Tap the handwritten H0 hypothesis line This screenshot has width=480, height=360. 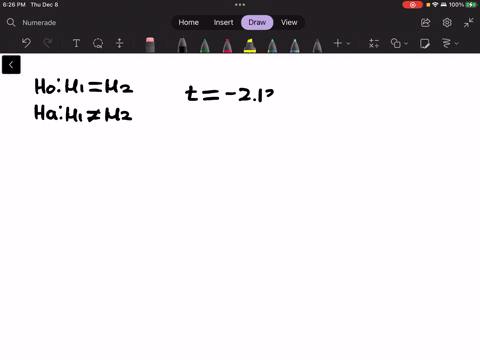[84, 87]
